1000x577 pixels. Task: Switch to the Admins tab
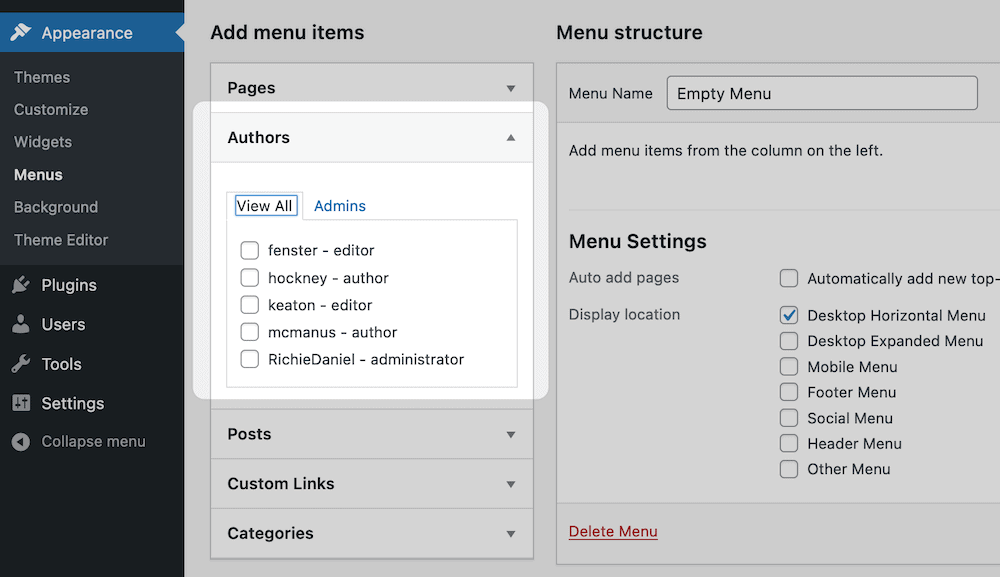click(339, 205)
